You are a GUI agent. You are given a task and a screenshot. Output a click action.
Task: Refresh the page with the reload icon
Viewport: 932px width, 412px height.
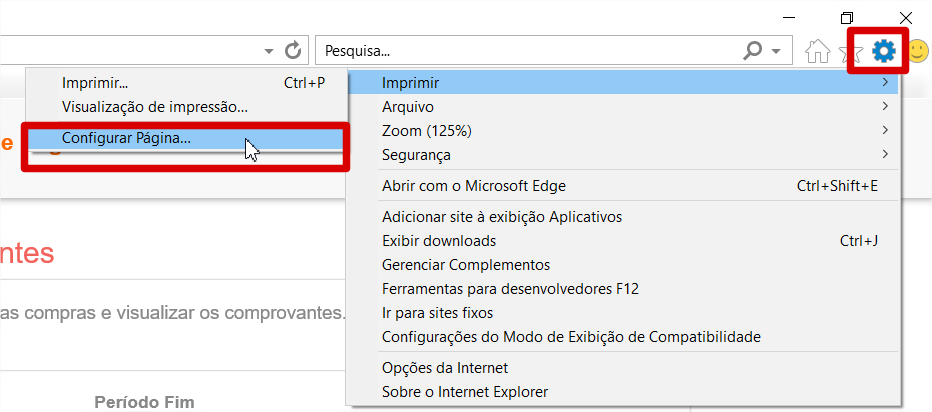[x=293, y=51]
